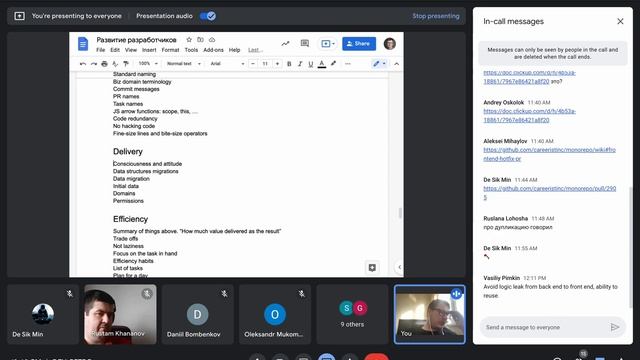Apply bold formatting
This screenshot has width=640, height=360.
coord(289,64)
